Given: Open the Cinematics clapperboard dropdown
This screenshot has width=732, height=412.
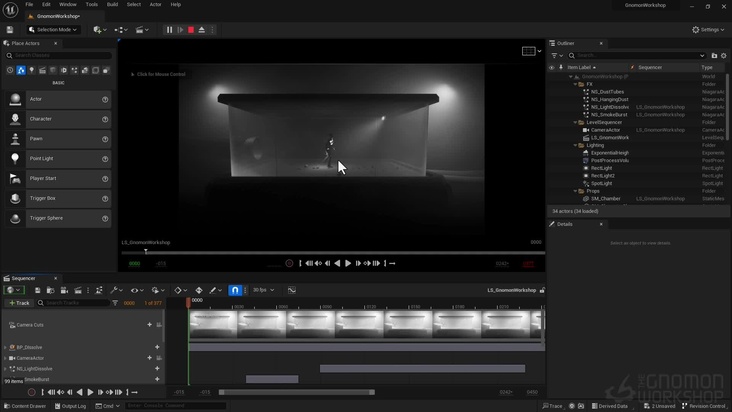Looking at the screenshot, I should [x=142, y=30].
